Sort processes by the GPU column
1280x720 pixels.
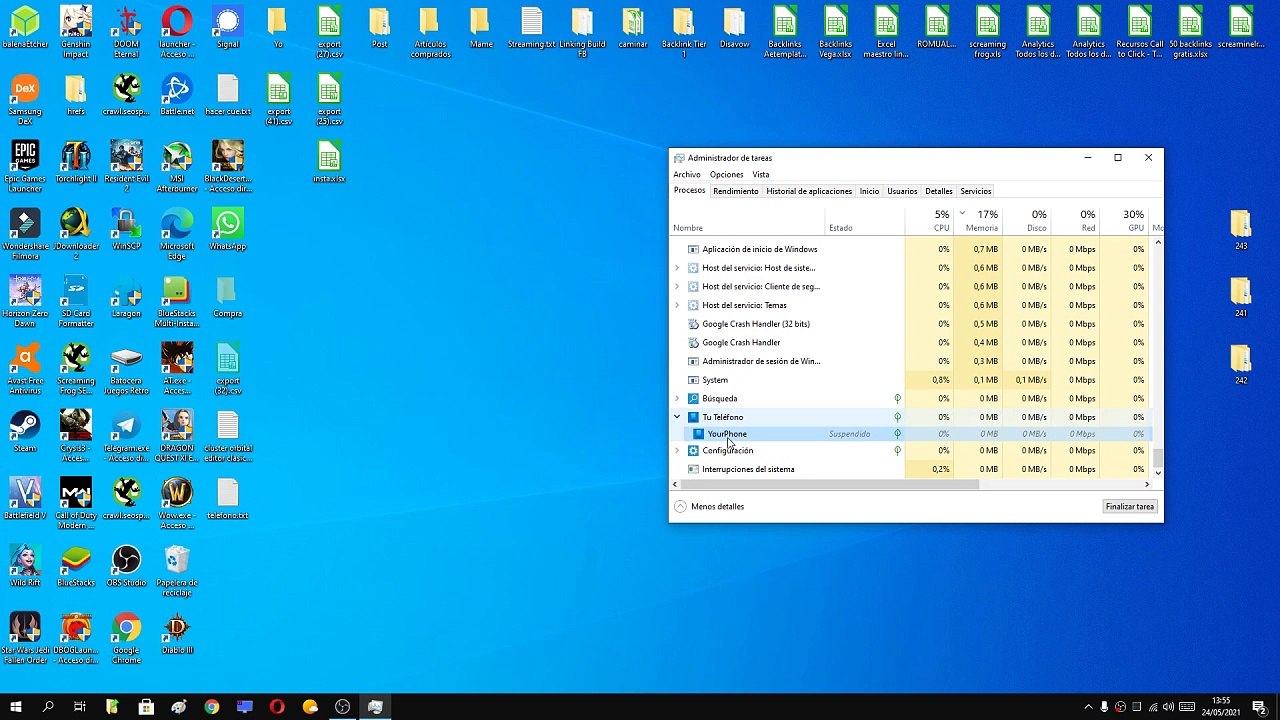click(1124, 221)
